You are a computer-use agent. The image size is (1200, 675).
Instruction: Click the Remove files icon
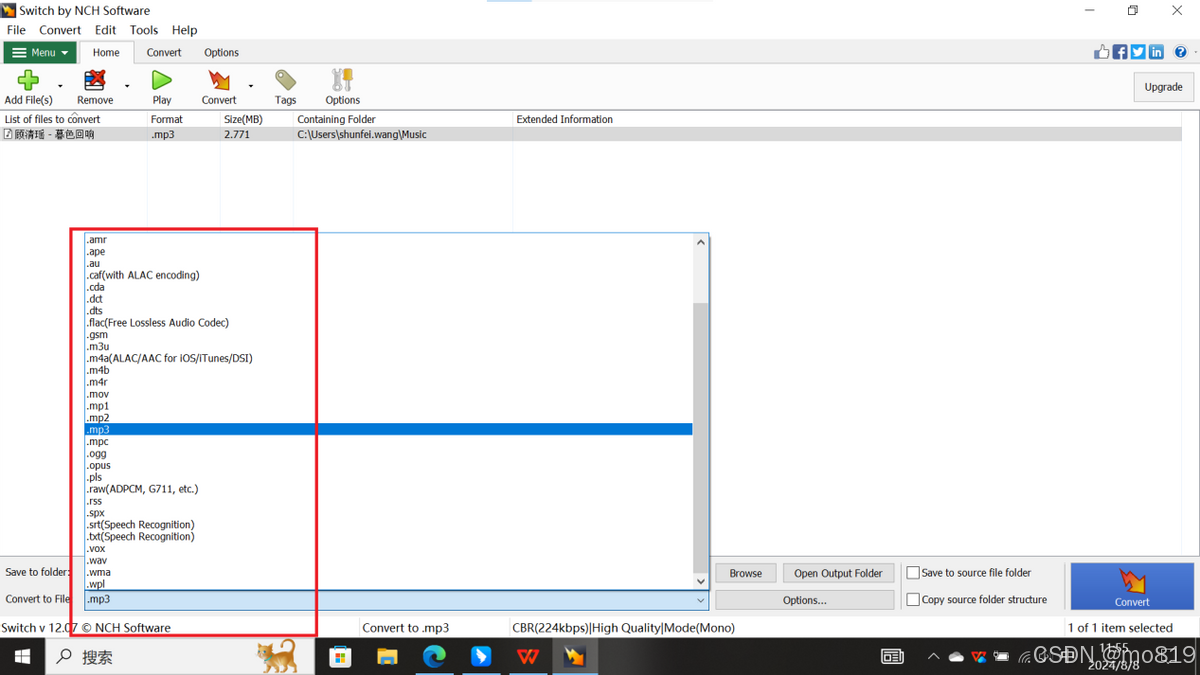click(x=95, y=80)
